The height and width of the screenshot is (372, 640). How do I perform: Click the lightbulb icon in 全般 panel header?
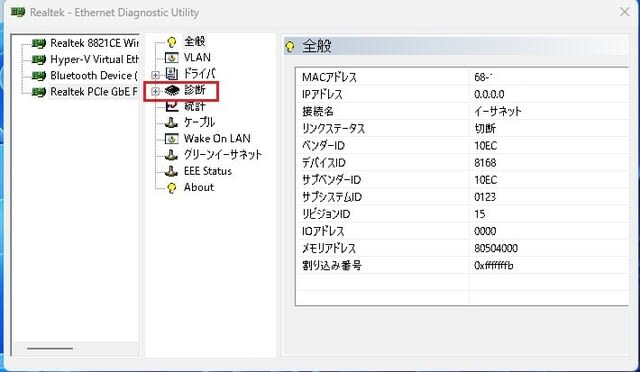coord(290,47)
